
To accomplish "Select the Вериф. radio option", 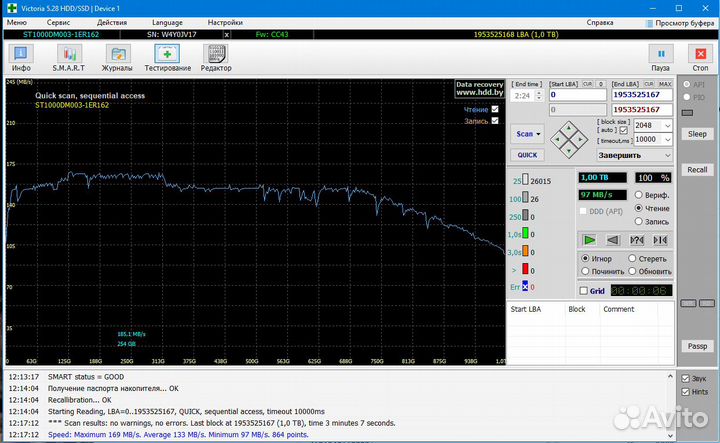I will [636, 194].
